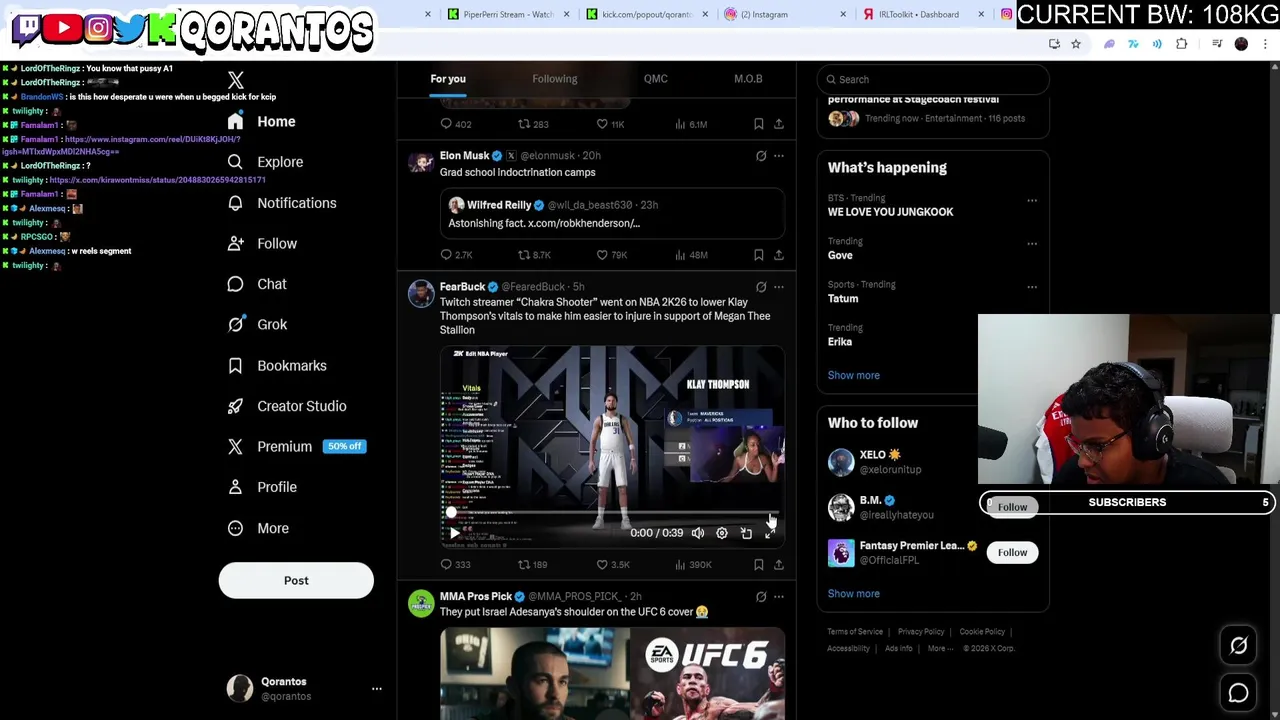Expand the footer More links
The width and height of the screenshot is (1280, 720).
pyautogui.click(x=940, y=648)
